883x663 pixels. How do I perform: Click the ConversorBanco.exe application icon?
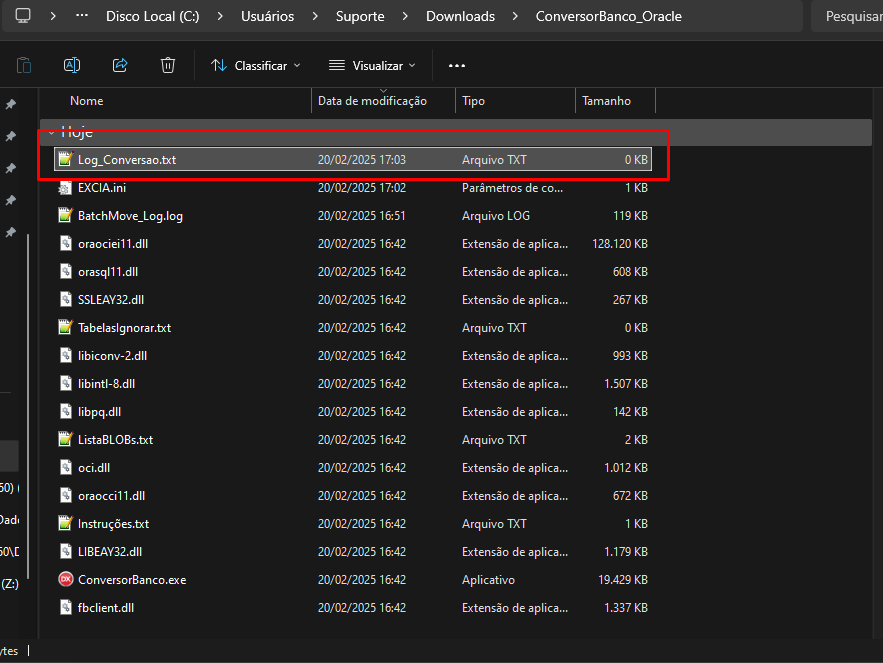66,580
